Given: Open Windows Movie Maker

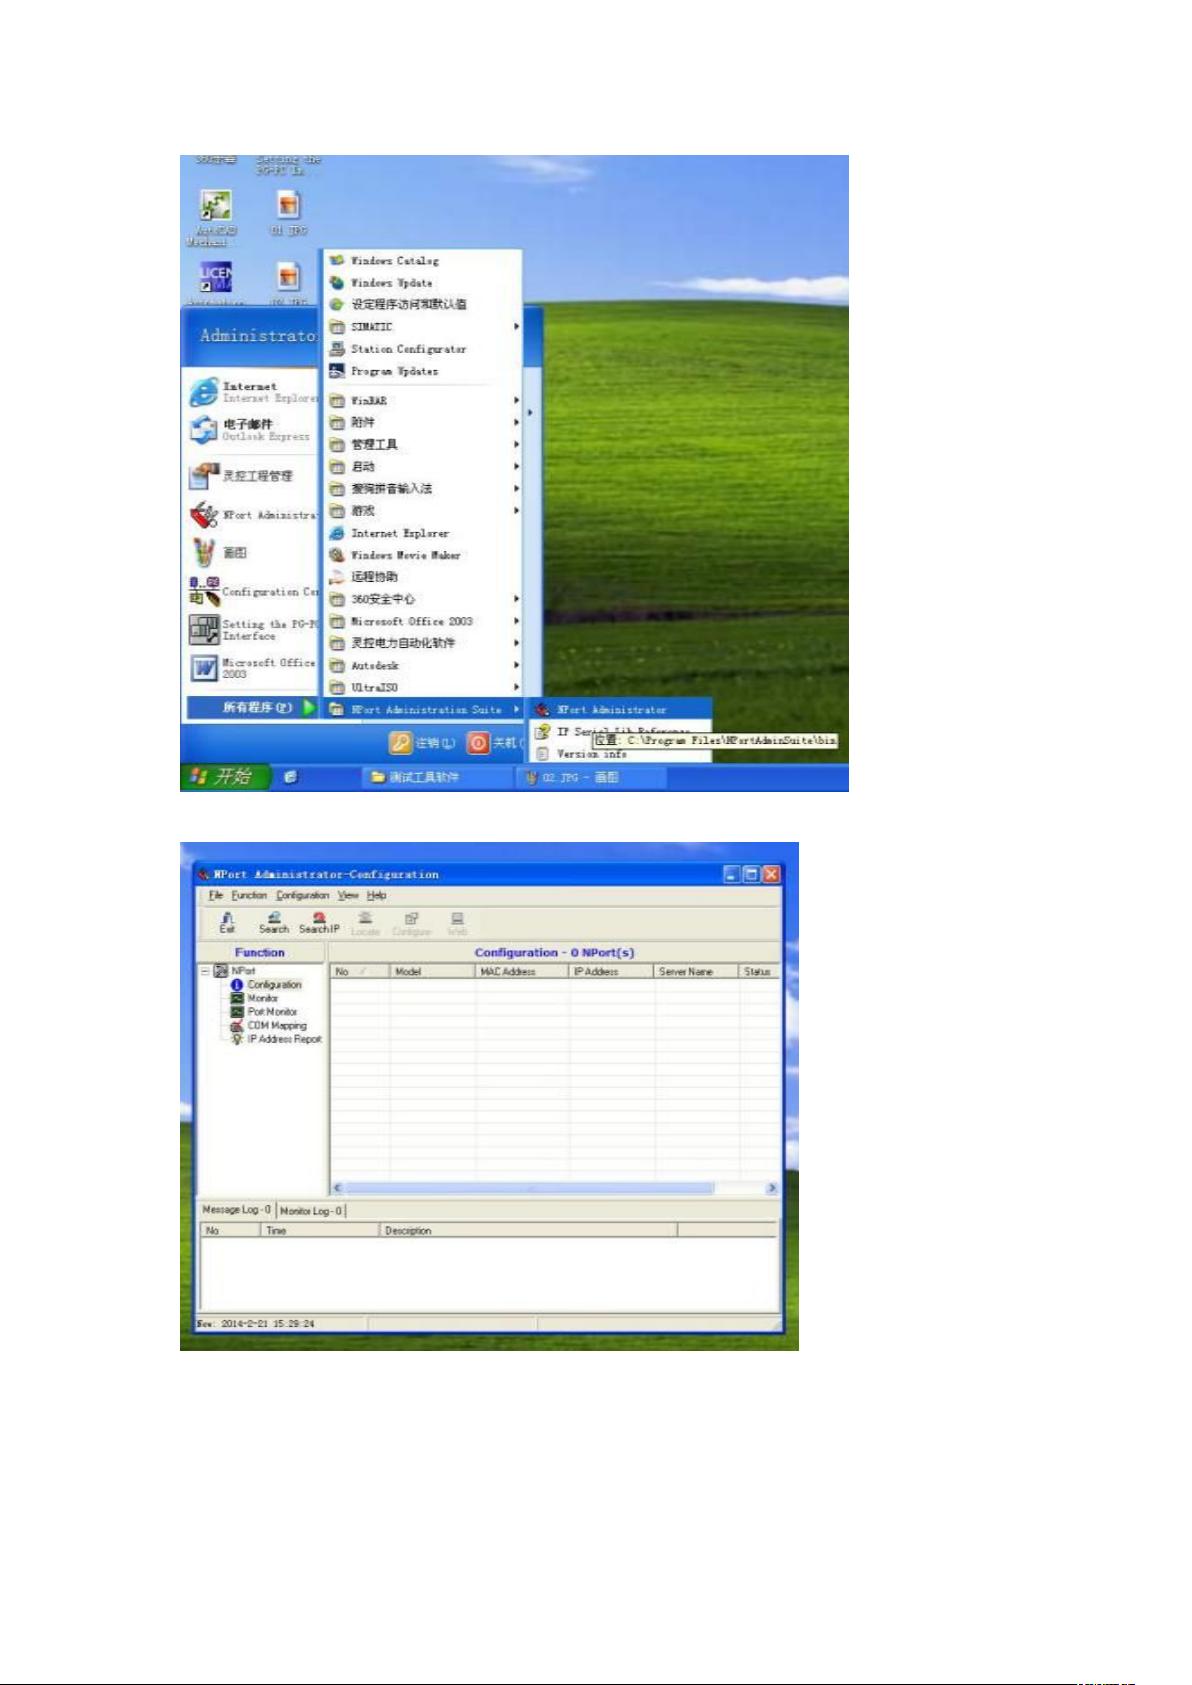Looking at the screenshot, I should click(x=424, y=555).
